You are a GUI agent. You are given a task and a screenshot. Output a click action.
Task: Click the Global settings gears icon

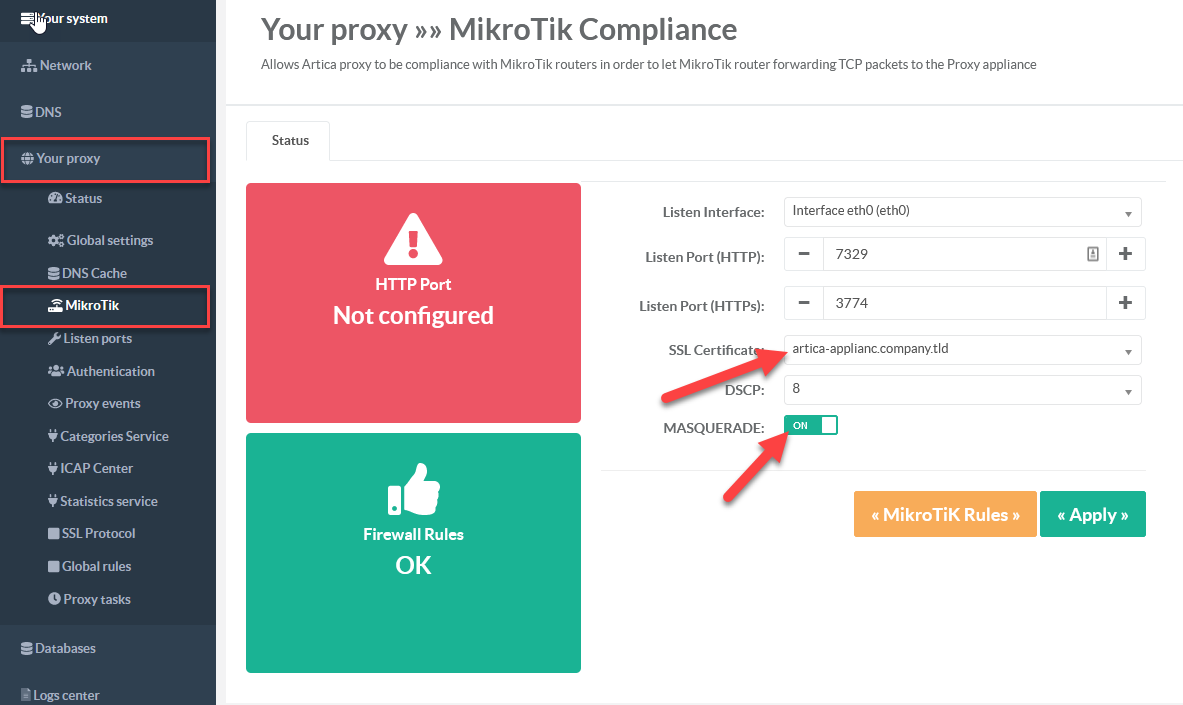[x=56, y=240]
